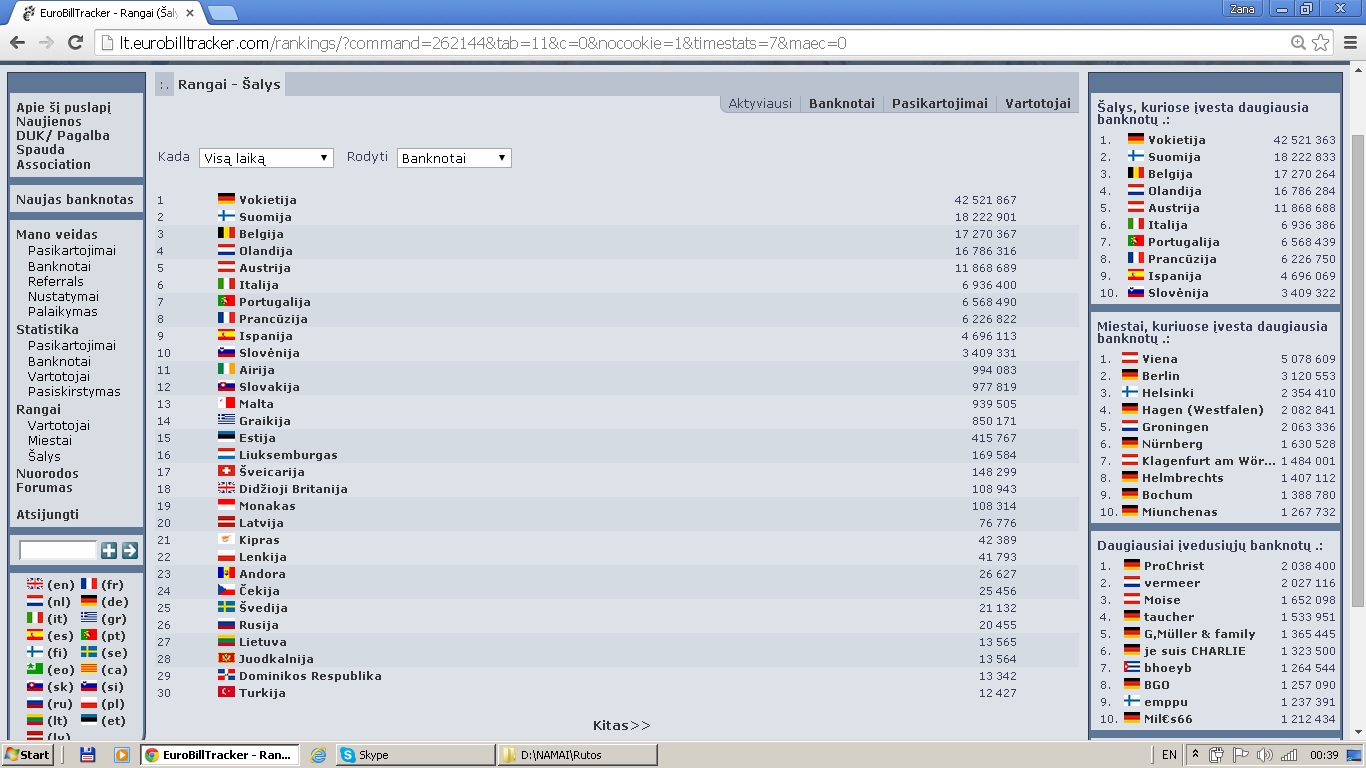Open a new tab with the new-tab button

click(x=222, y=13)
